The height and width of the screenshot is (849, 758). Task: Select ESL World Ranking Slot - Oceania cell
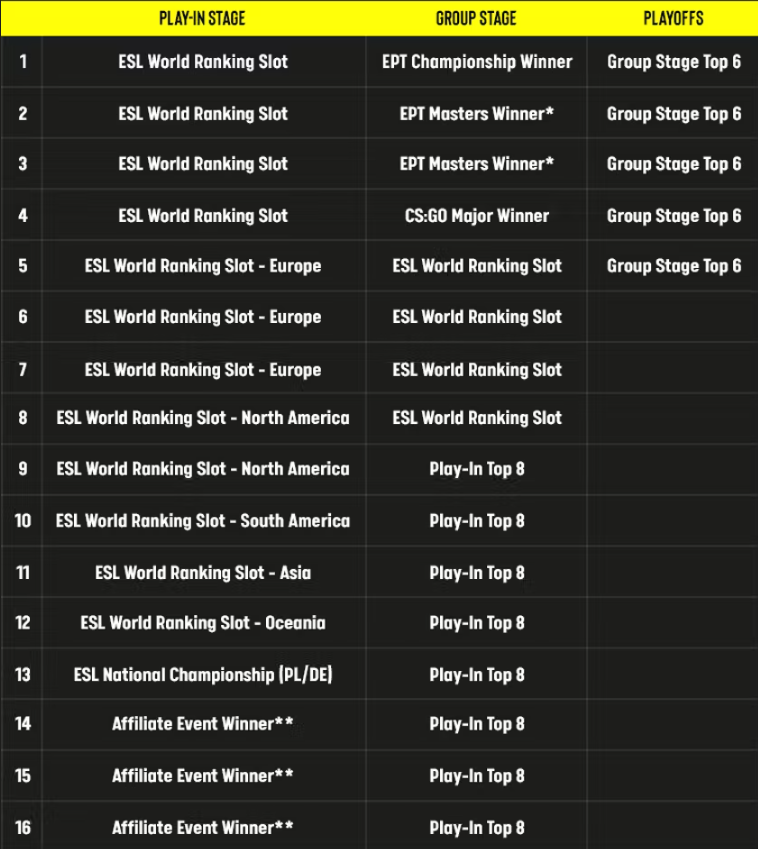[203, 623]
